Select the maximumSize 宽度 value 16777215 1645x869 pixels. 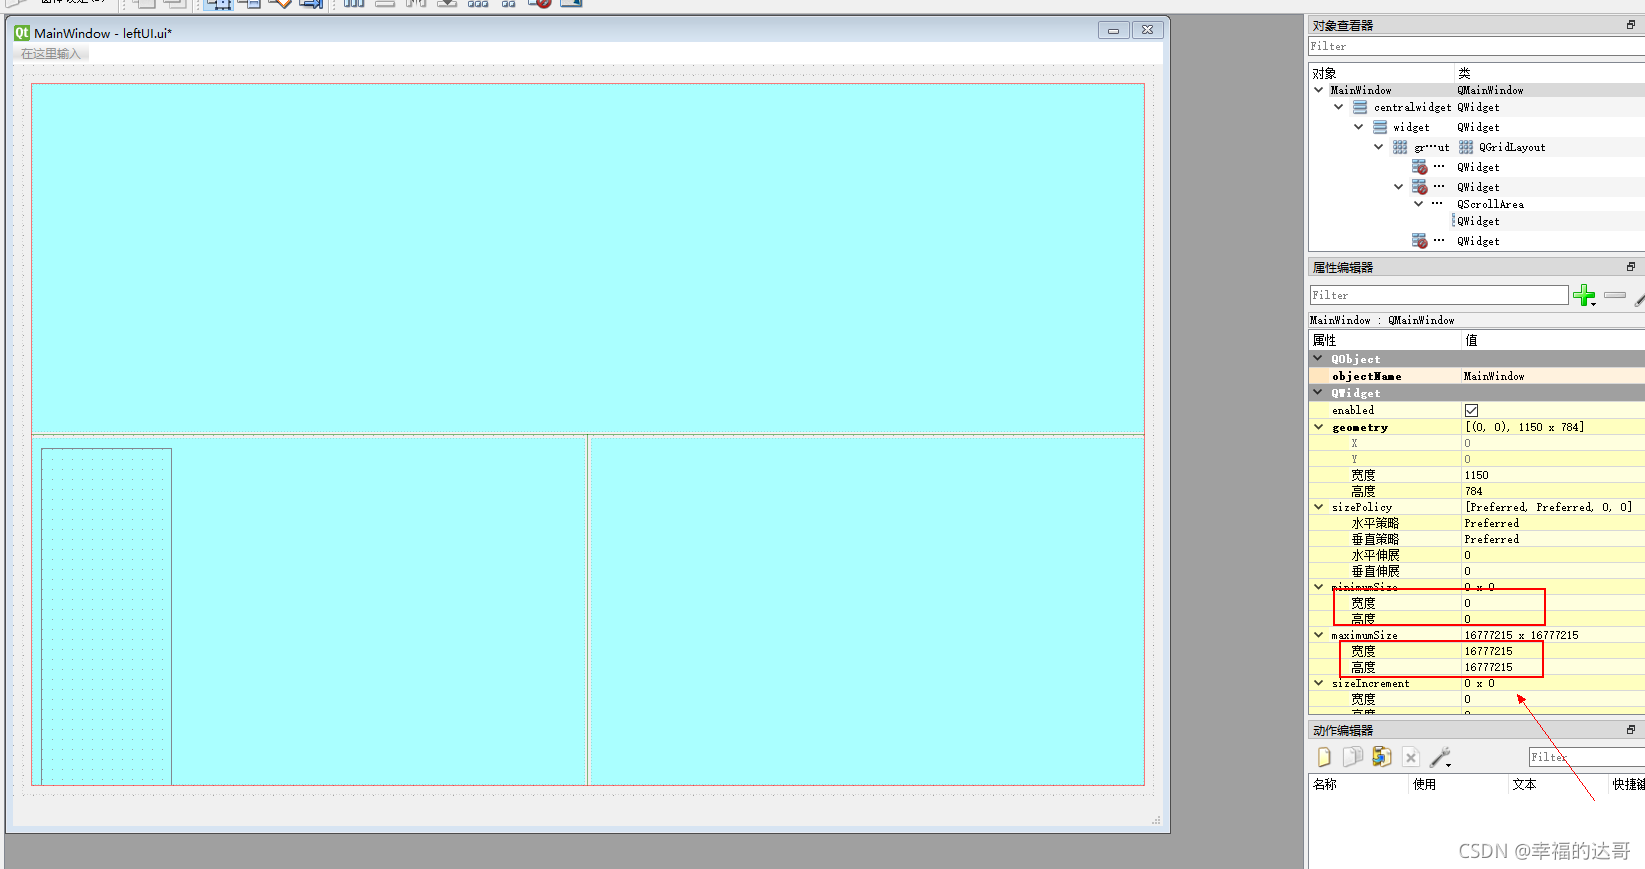tap(1488, 651)
